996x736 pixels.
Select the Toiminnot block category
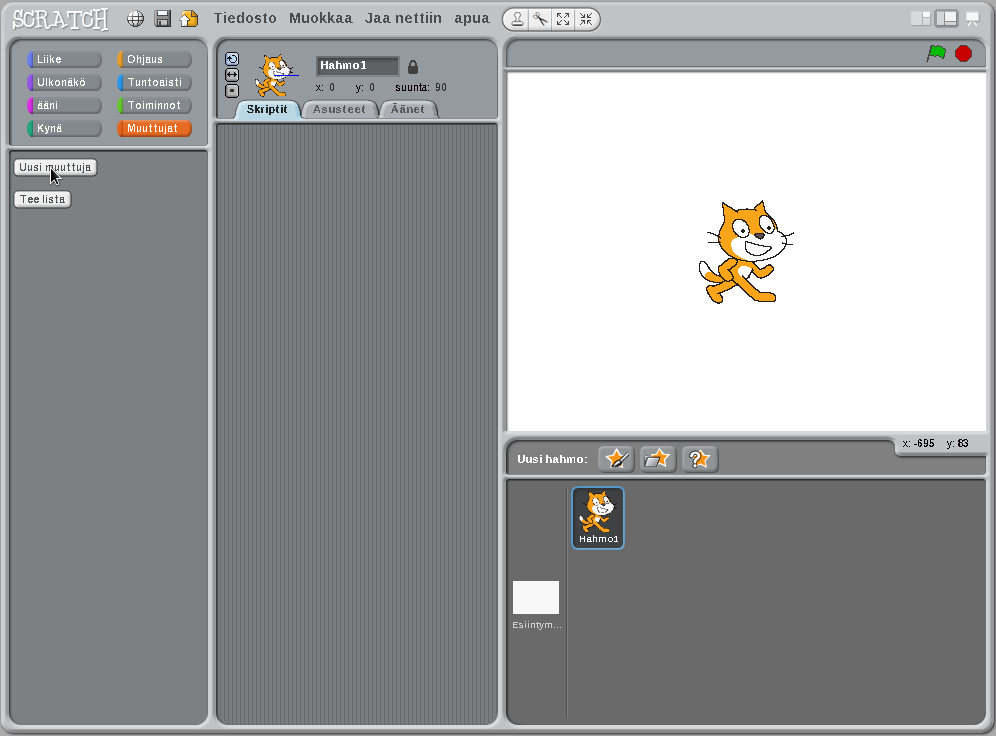[x=154, y=105]
